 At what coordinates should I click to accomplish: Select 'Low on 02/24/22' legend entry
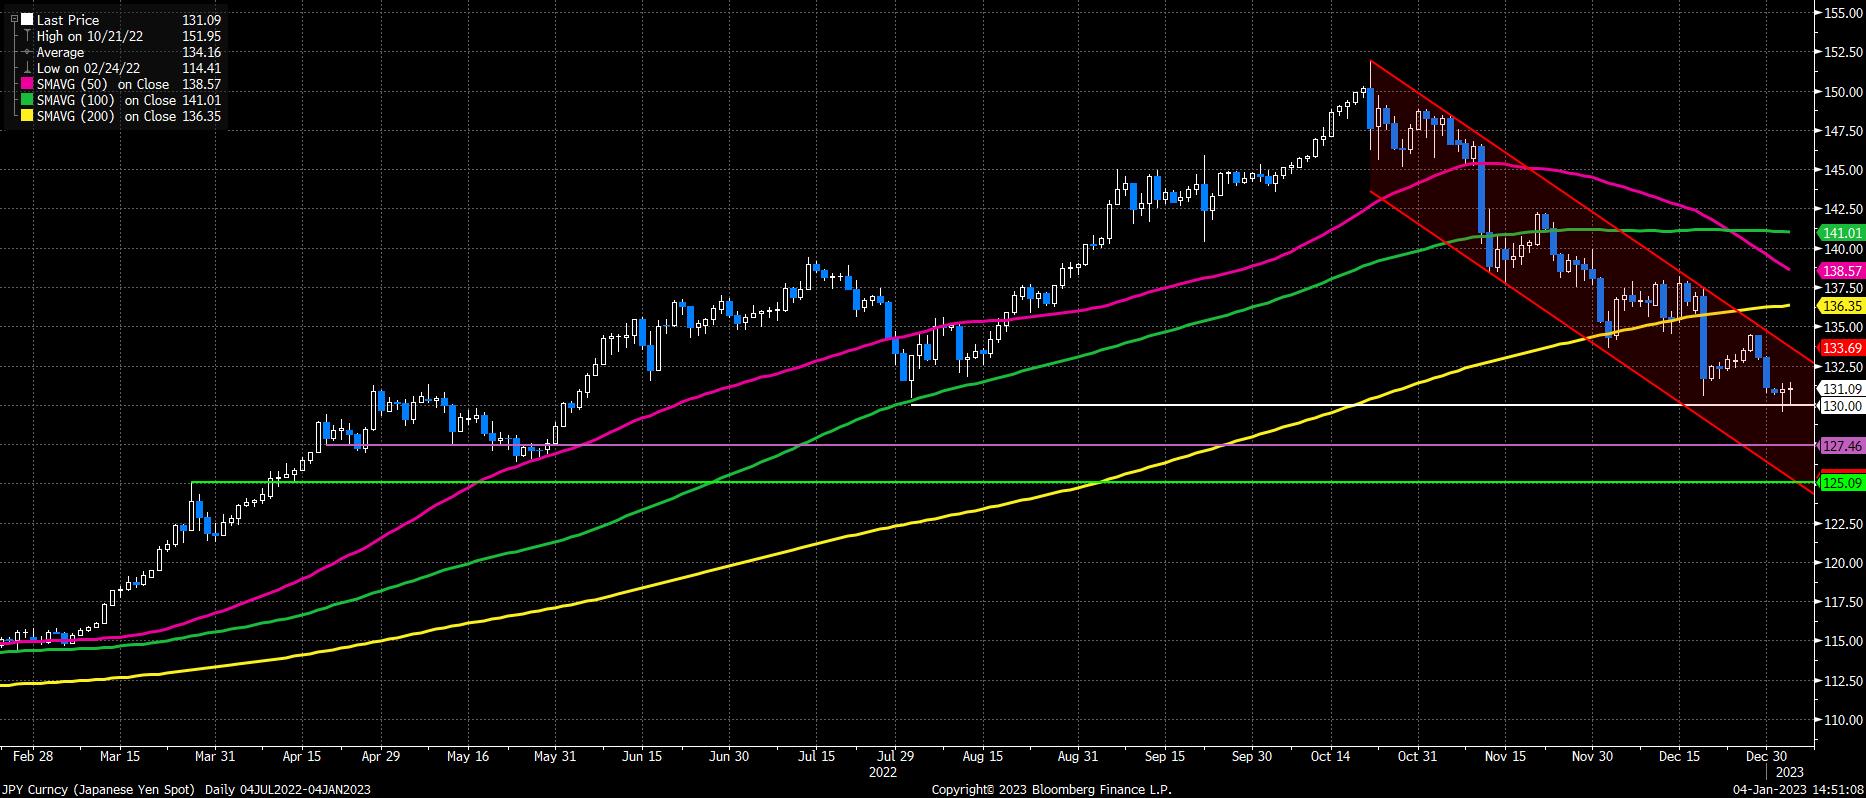click(x=88, y=68)
